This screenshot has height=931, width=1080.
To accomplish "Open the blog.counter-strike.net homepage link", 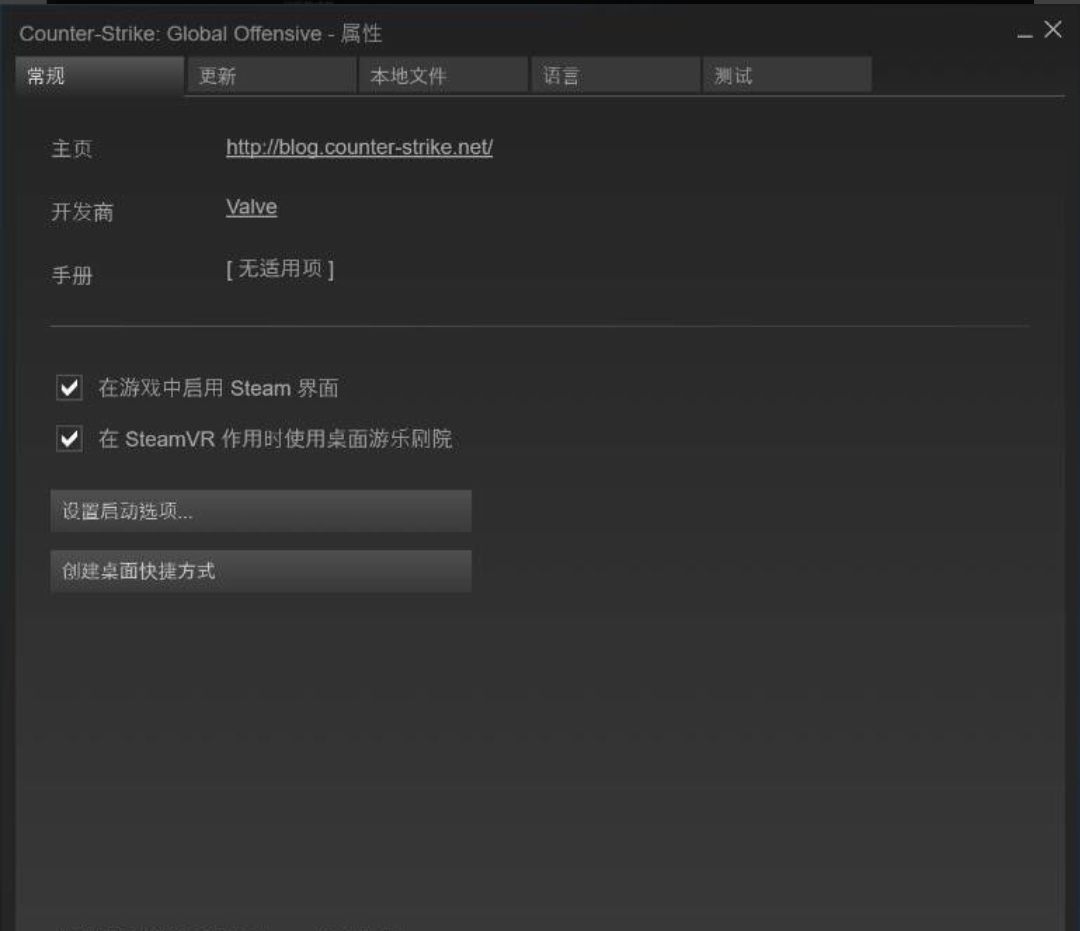I will click(360, 147).
